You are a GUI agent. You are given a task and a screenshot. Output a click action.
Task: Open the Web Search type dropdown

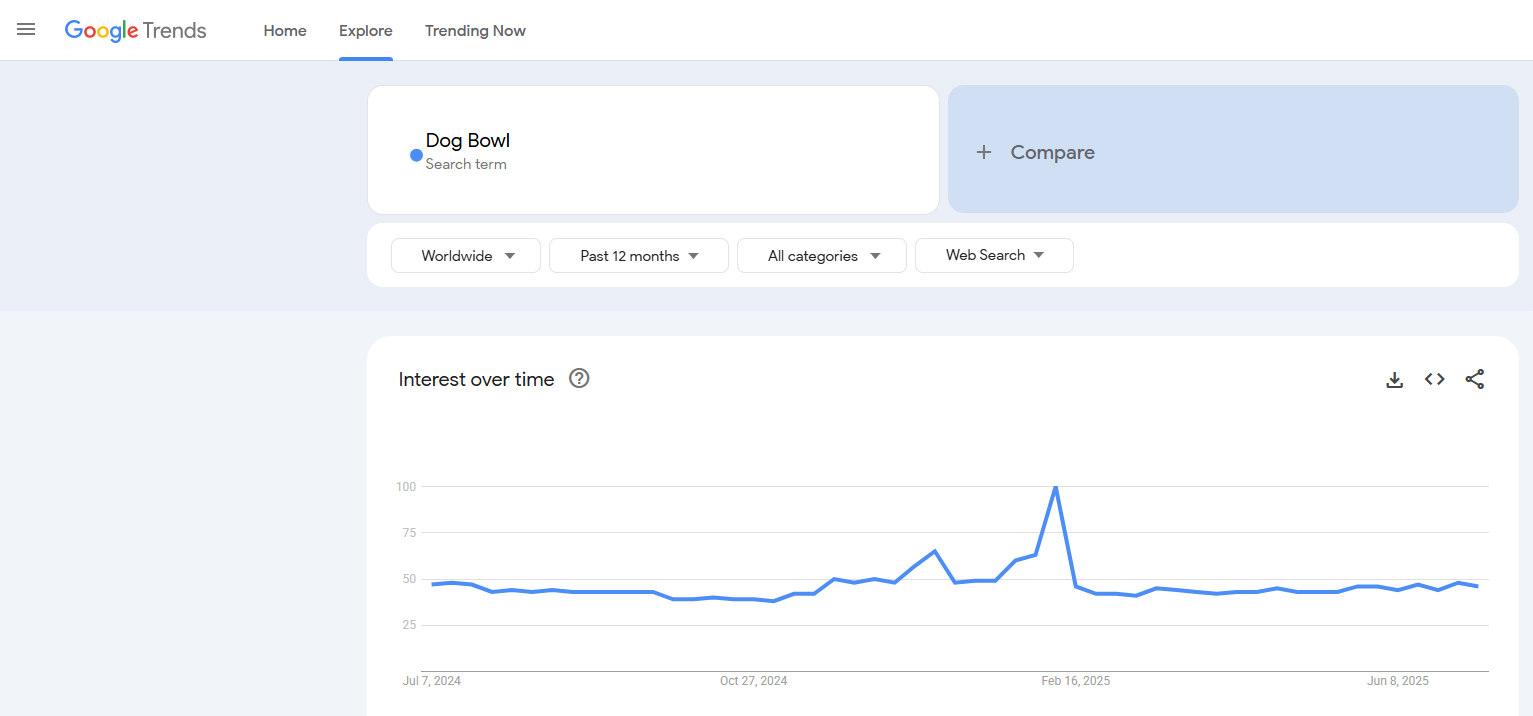994,255
